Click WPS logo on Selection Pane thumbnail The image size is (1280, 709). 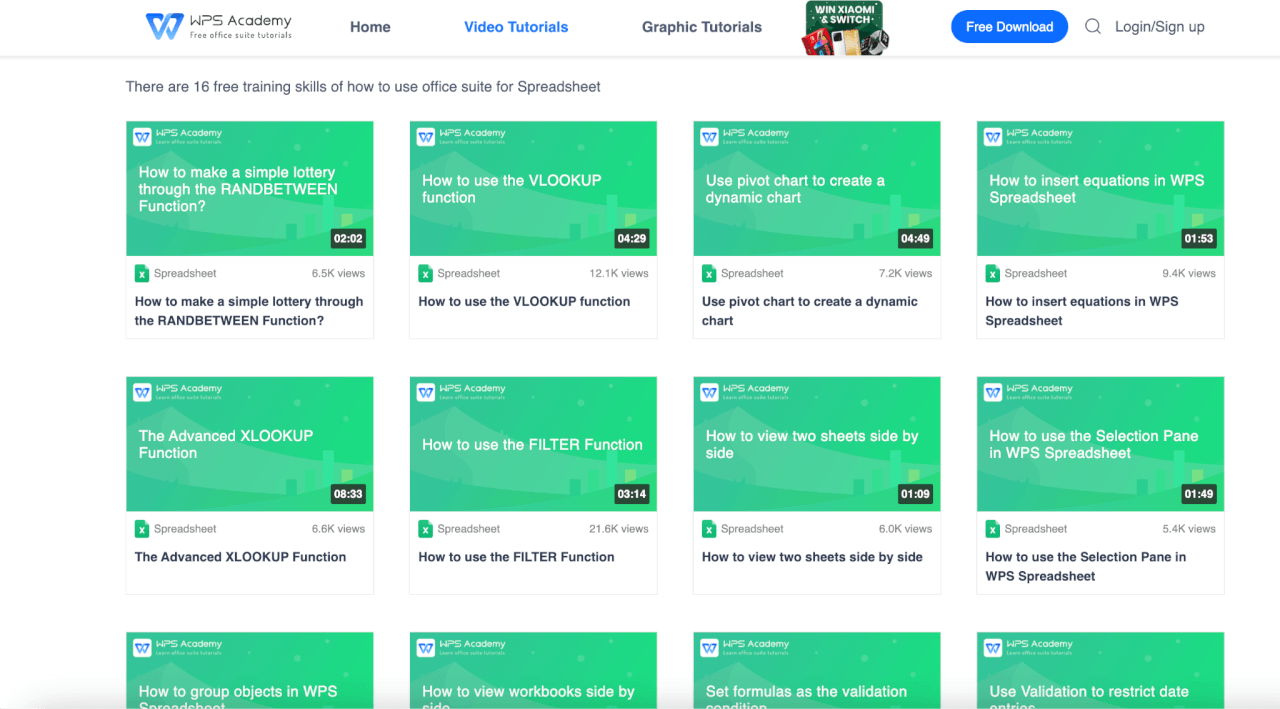pos(993,392)
